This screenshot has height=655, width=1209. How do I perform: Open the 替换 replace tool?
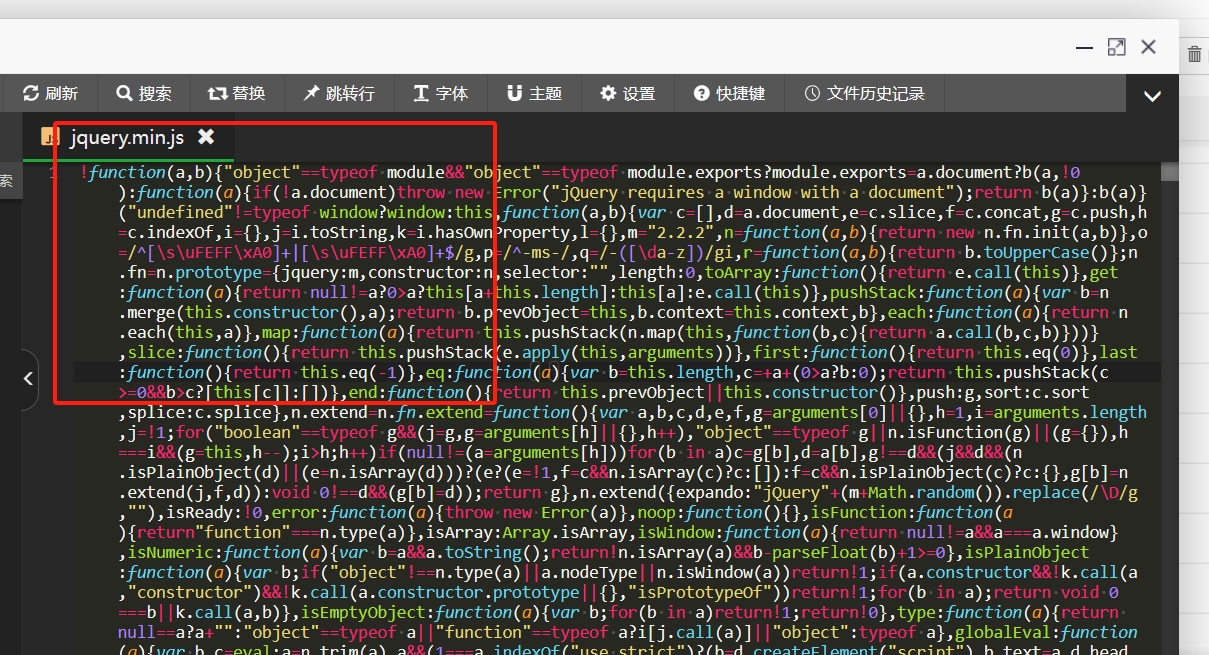click(x=237, y=93)
